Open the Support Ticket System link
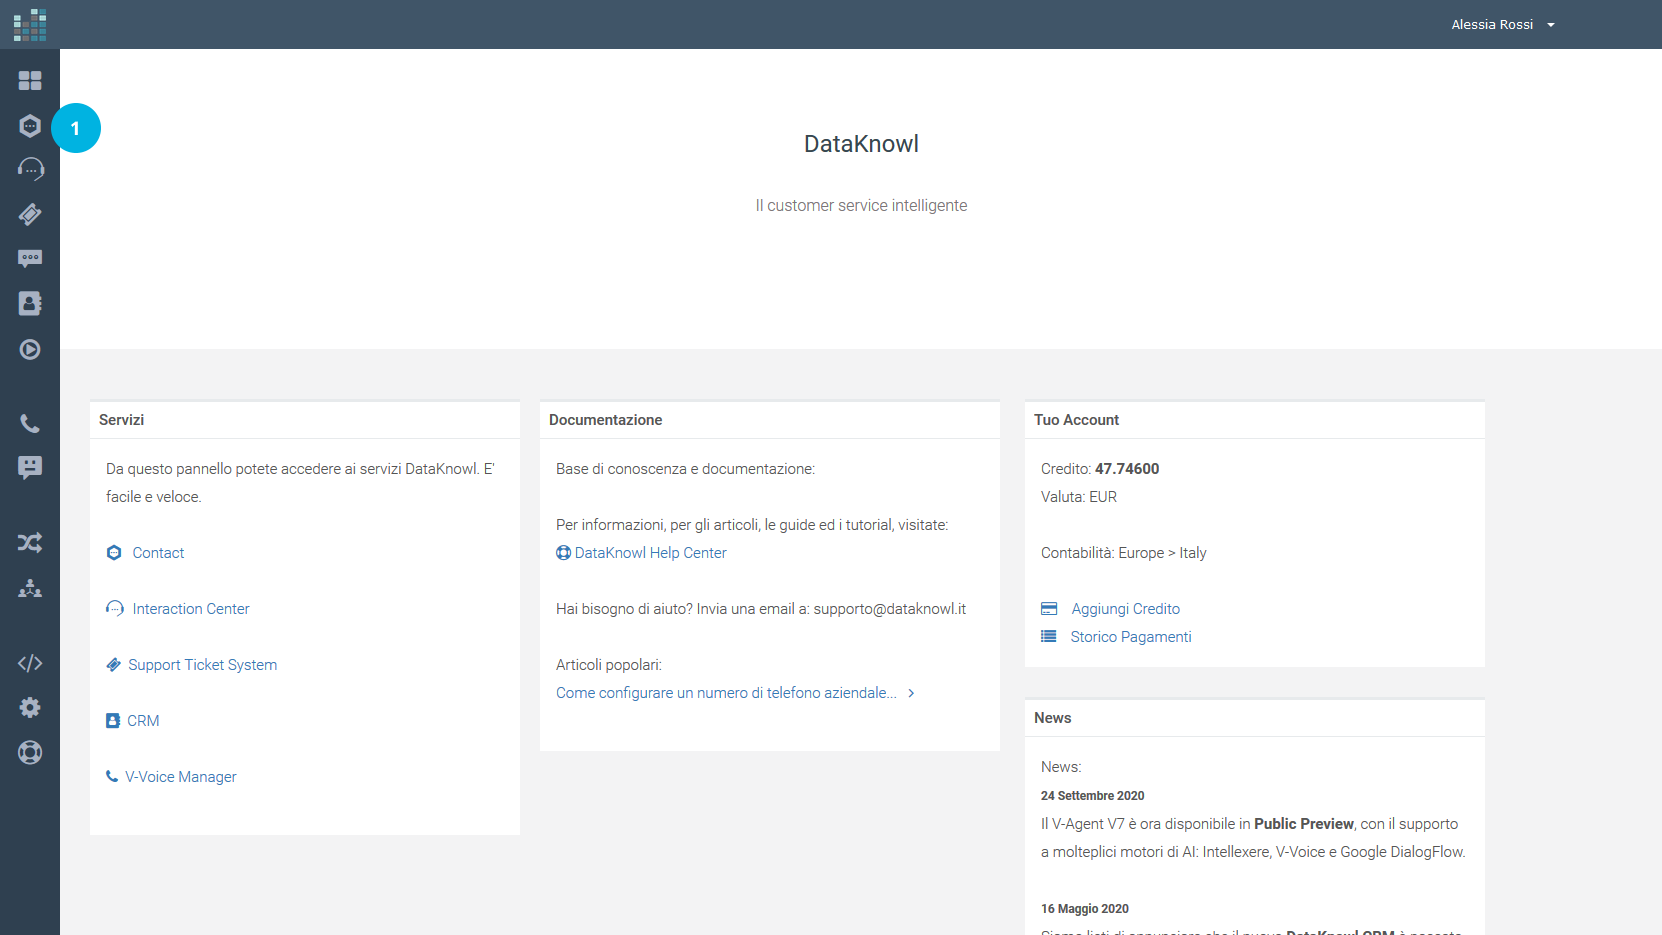This screenshot has width=1662, height=935. coord(203,665)
